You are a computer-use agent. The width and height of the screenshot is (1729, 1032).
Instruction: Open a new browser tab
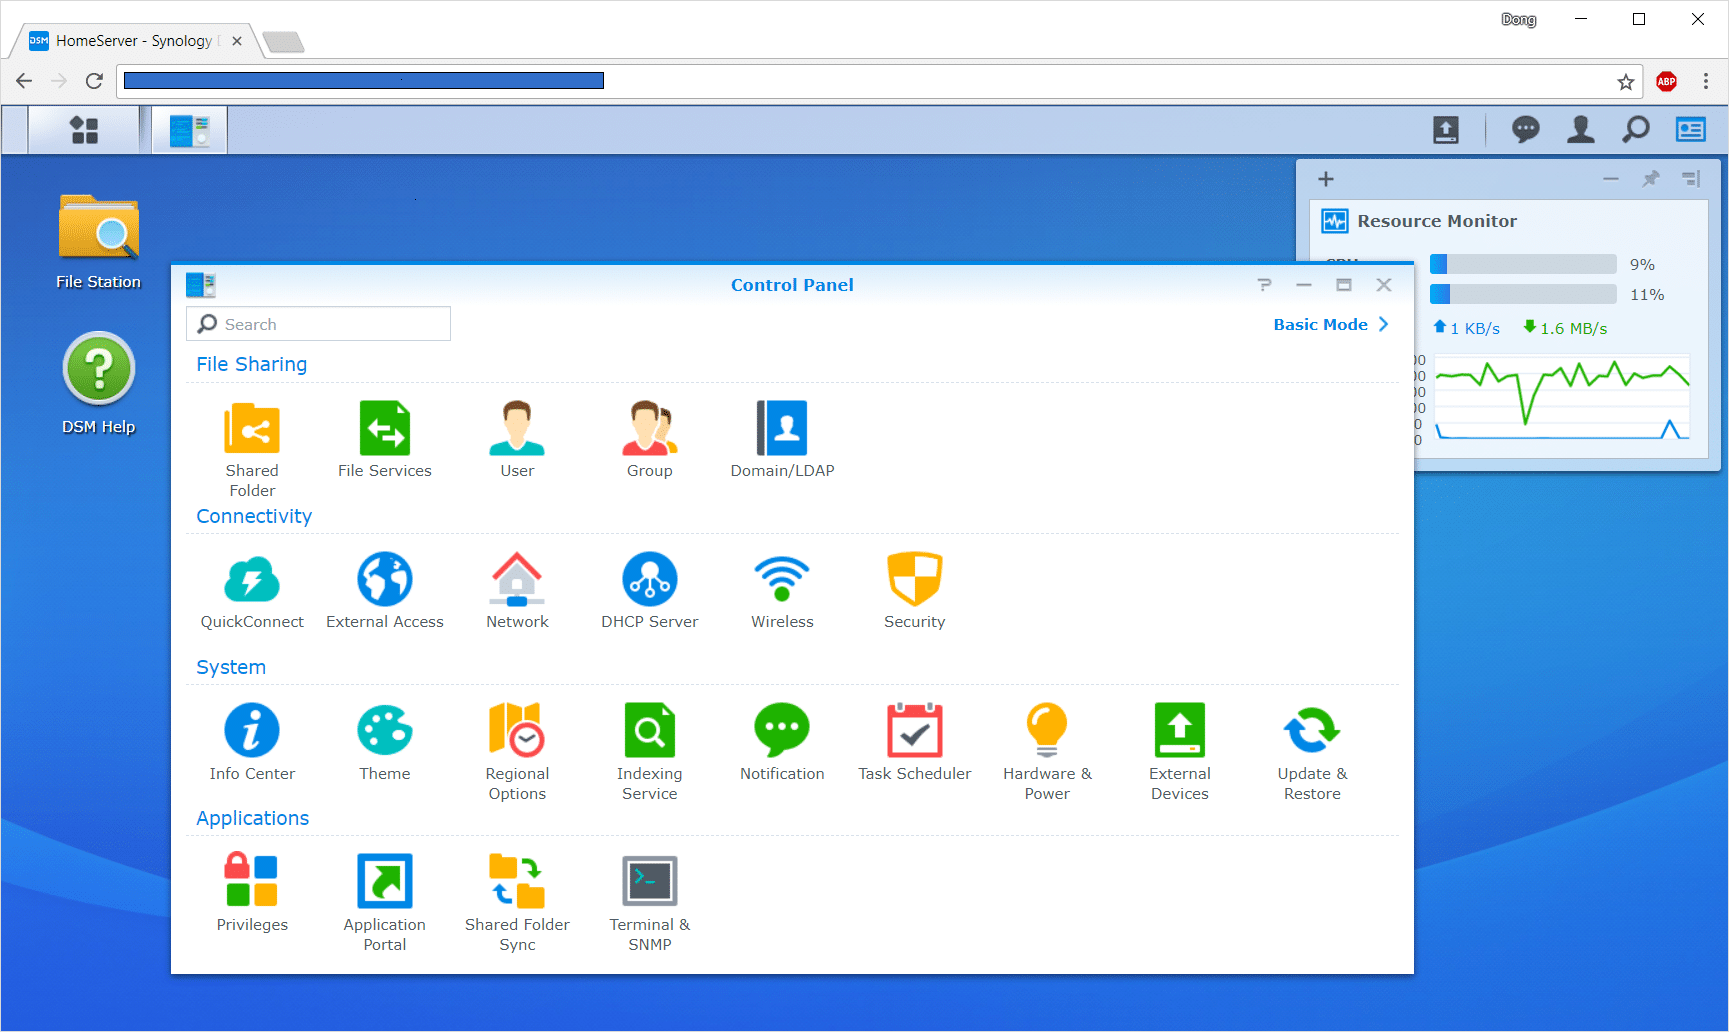284,42
